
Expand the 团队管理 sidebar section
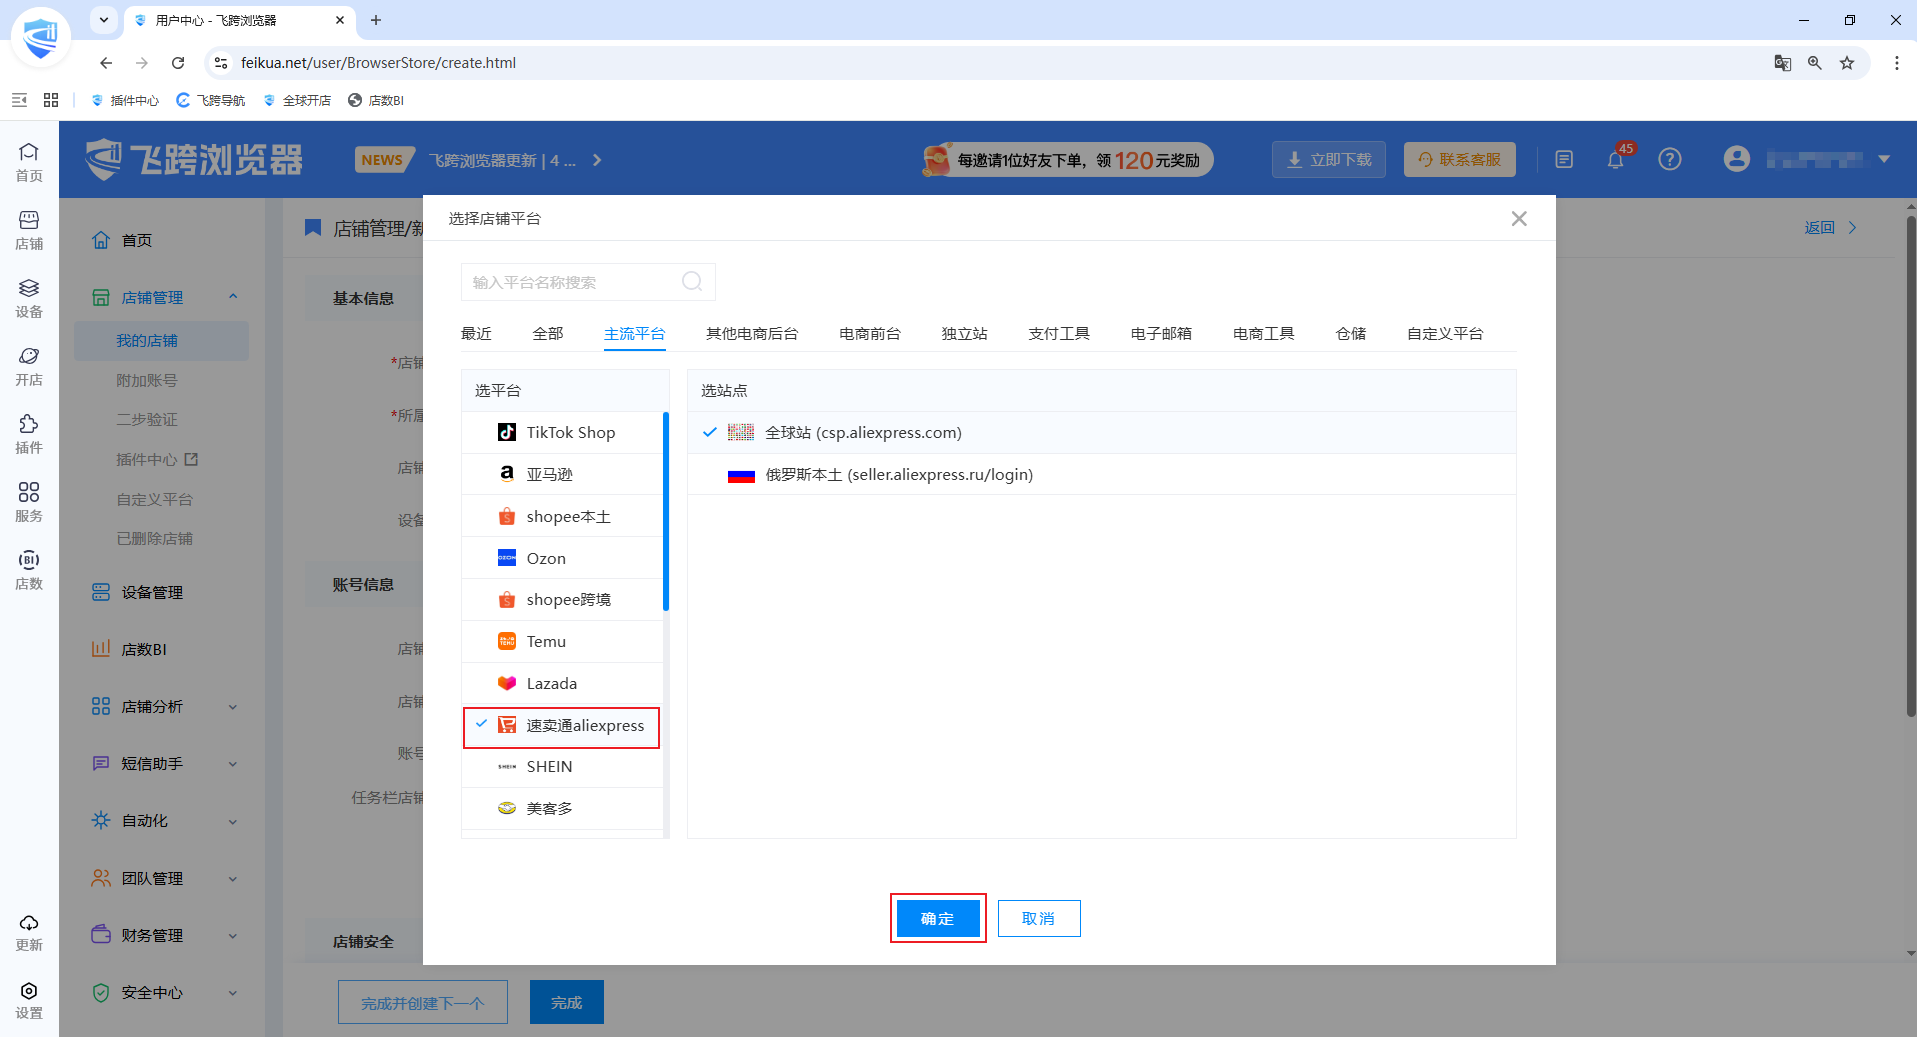point(233,879)
